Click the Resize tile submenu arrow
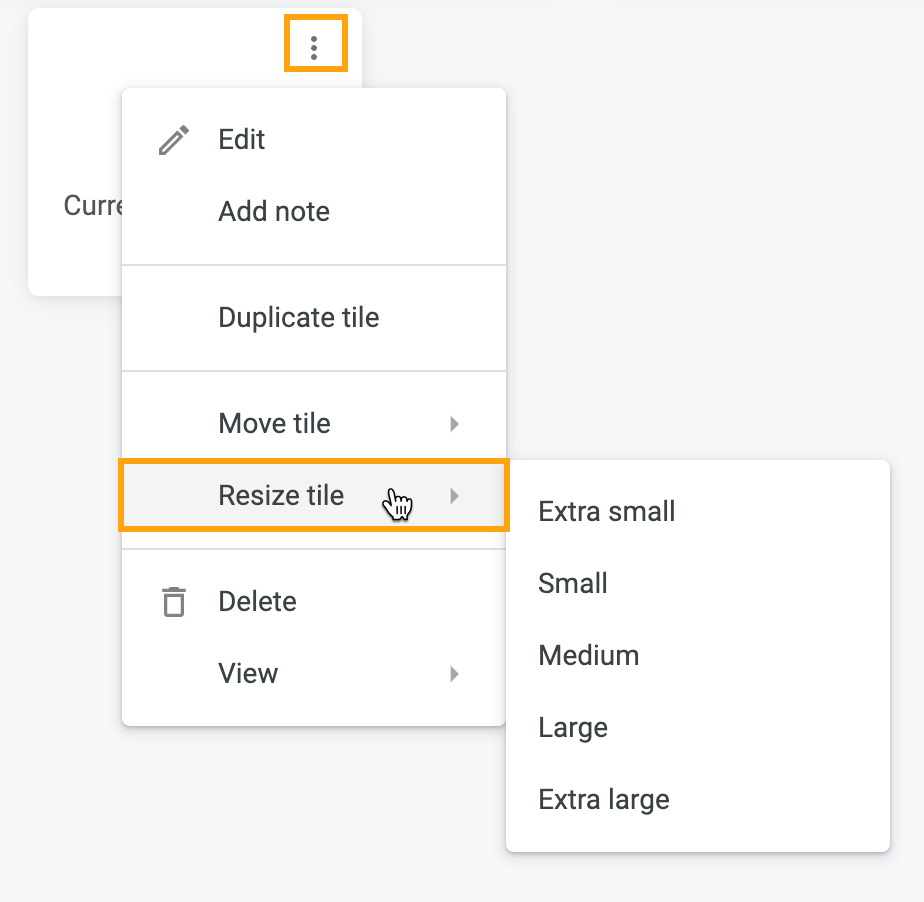 (x=454, y=495)
